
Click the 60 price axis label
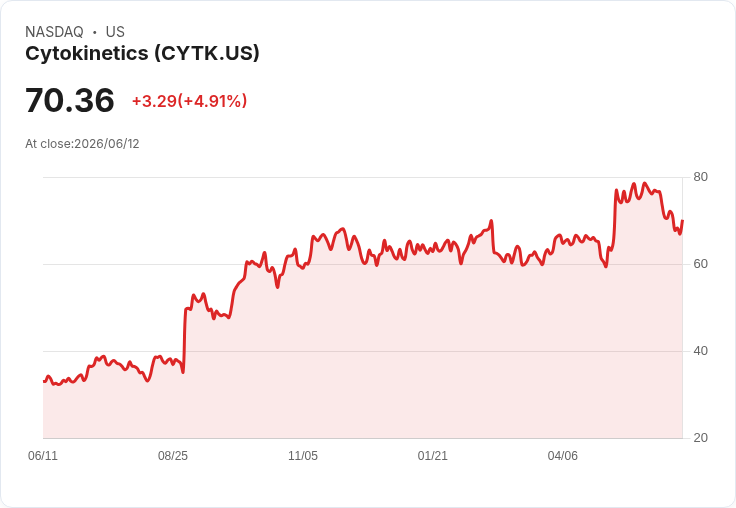(700, 264)
